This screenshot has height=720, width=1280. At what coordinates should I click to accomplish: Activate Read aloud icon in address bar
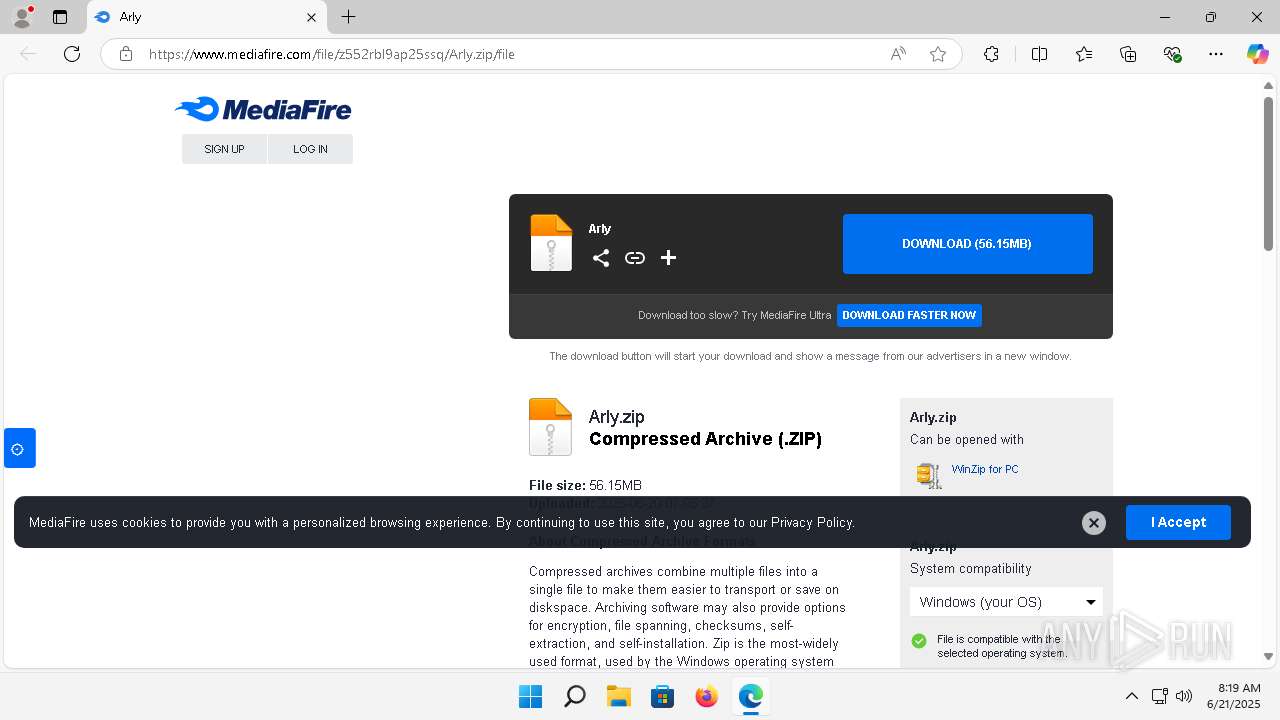pyautogui.click(x=898, y=54)
